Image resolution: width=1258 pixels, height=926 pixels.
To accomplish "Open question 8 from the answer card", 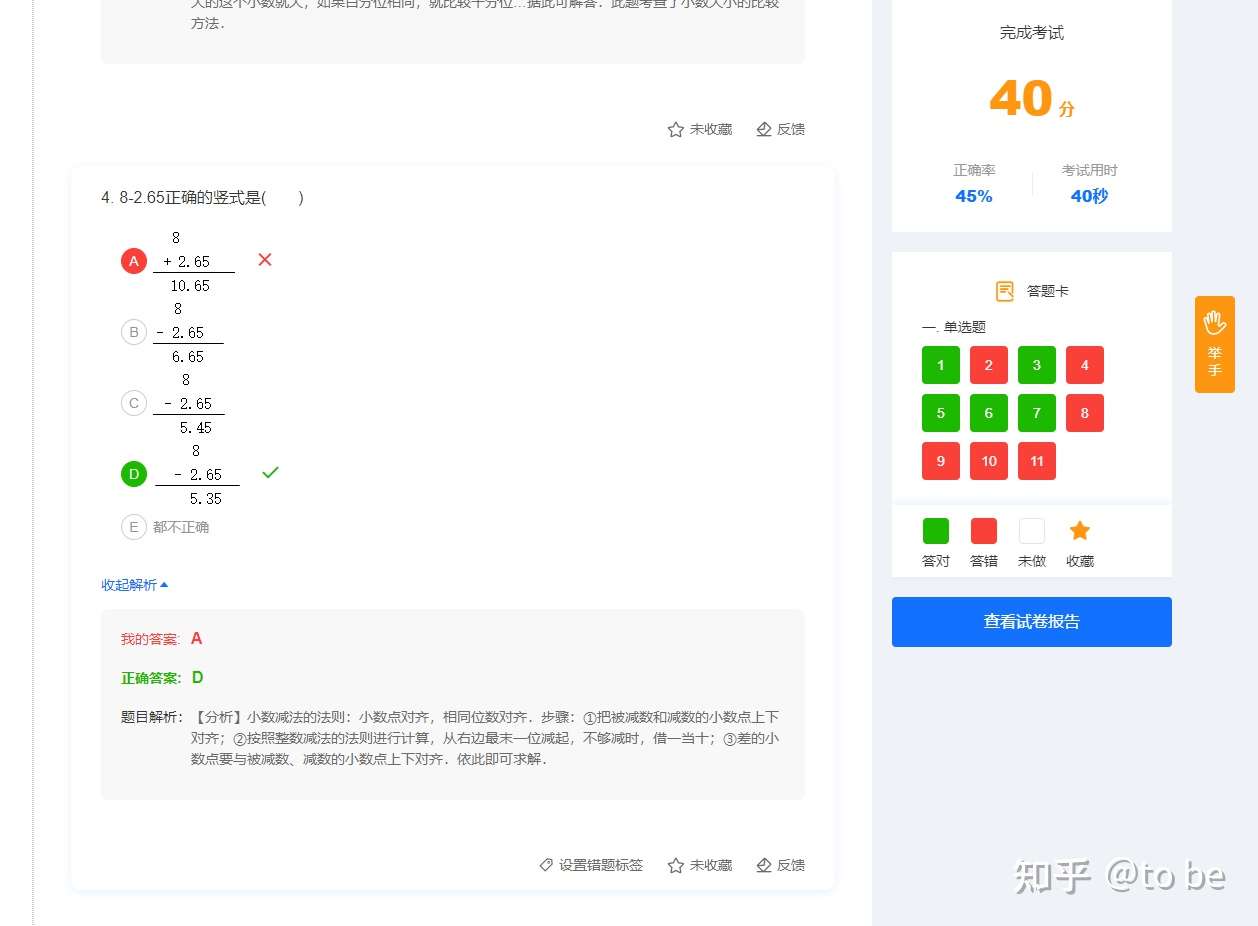I will click(x=1084, y=413).
